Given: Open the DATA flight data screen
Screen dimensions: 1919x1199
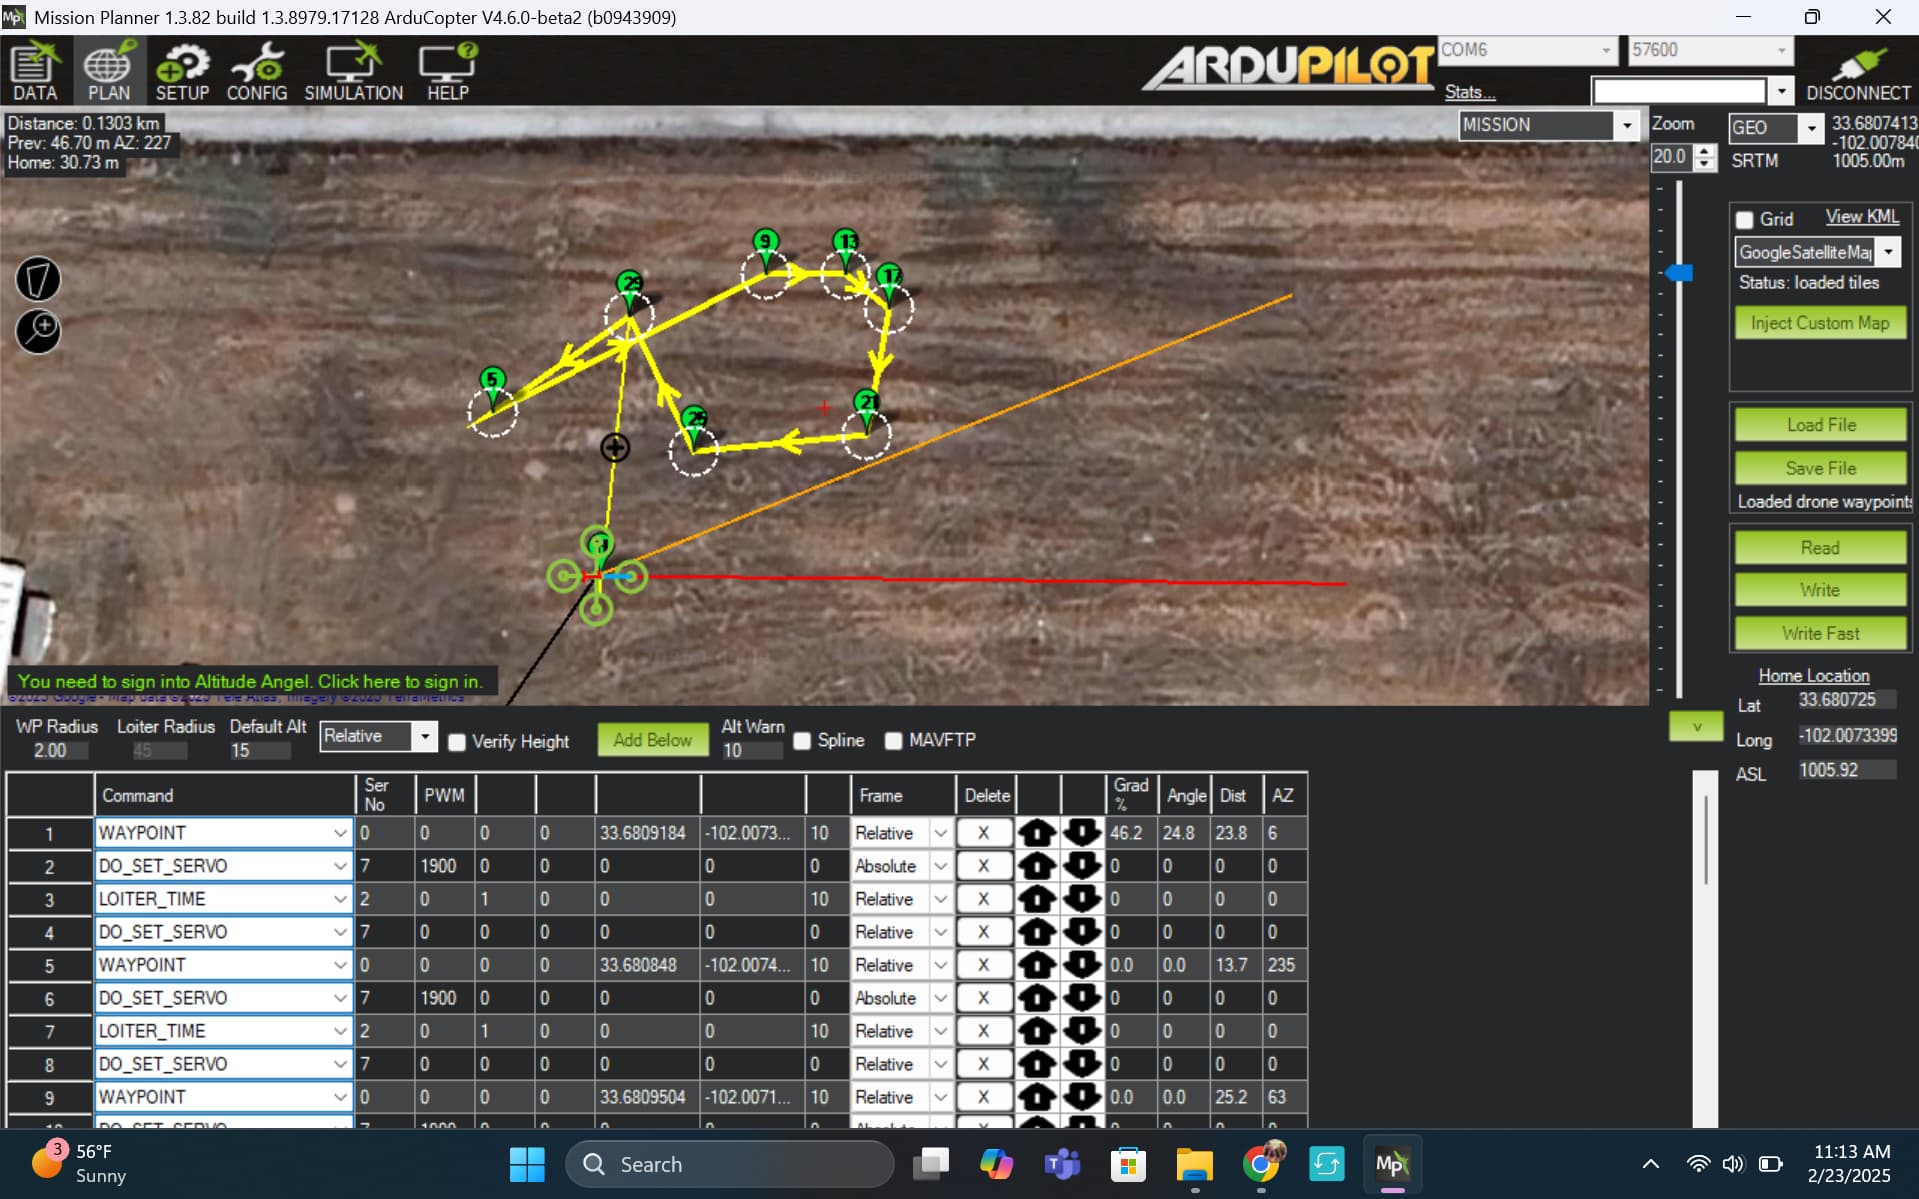Looking at the screenshot, I should click(x=35, y=71).
